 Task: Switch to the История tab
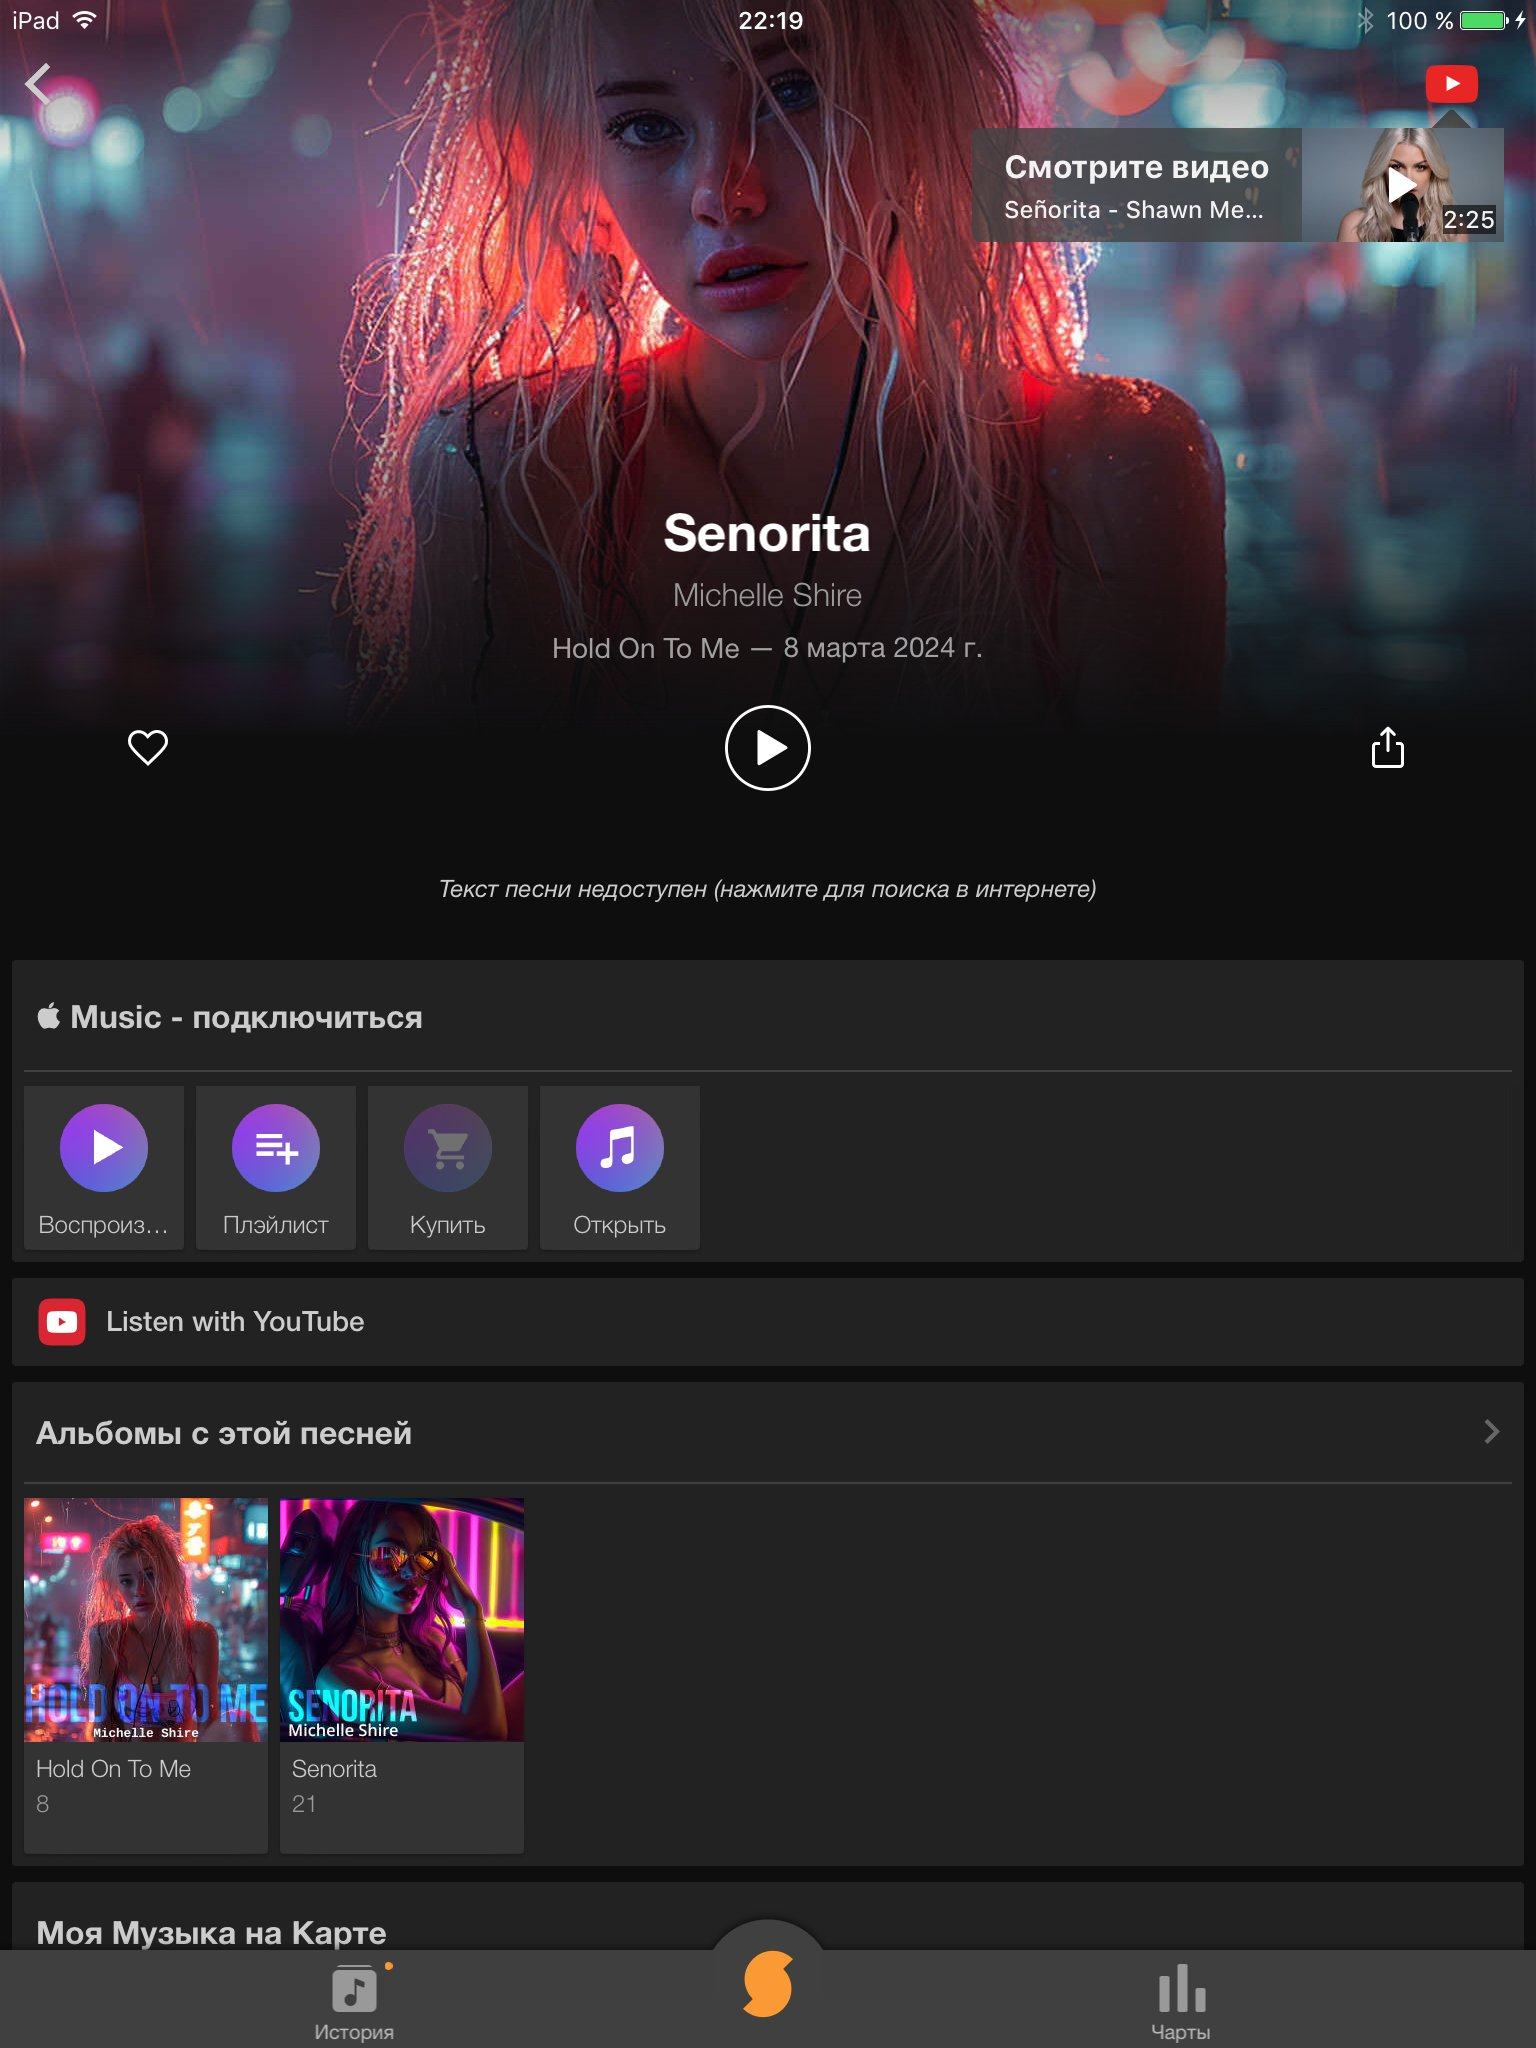[354, 2003]
